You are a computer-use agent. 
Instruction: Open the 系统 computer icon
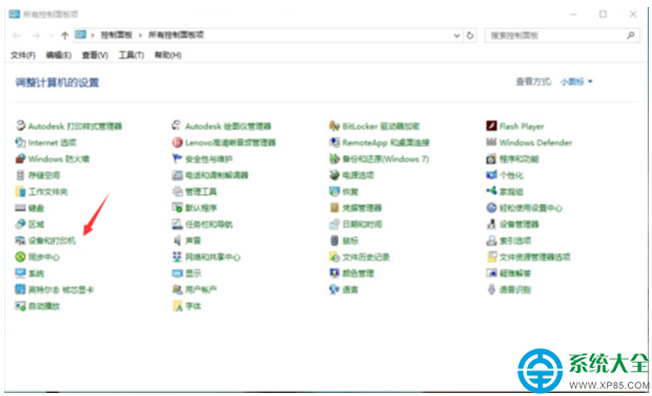pos(20,273)
